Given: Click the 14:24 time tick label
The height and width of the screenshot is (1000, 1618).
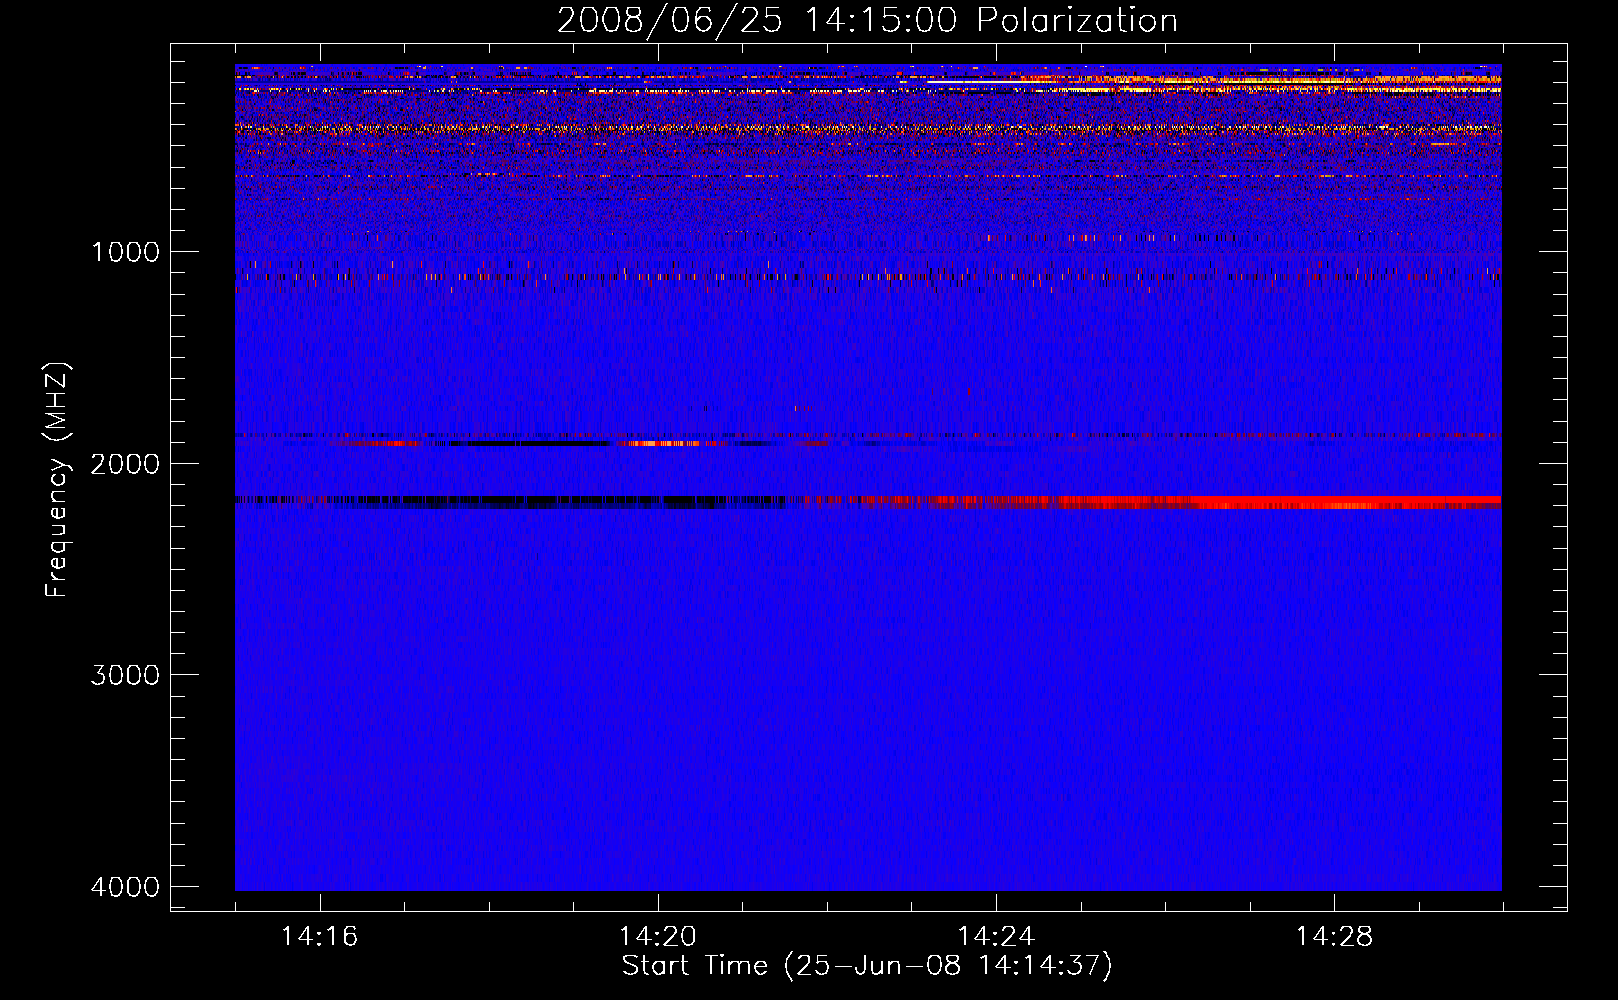Looking at the screenshot, I should point(996,937).
